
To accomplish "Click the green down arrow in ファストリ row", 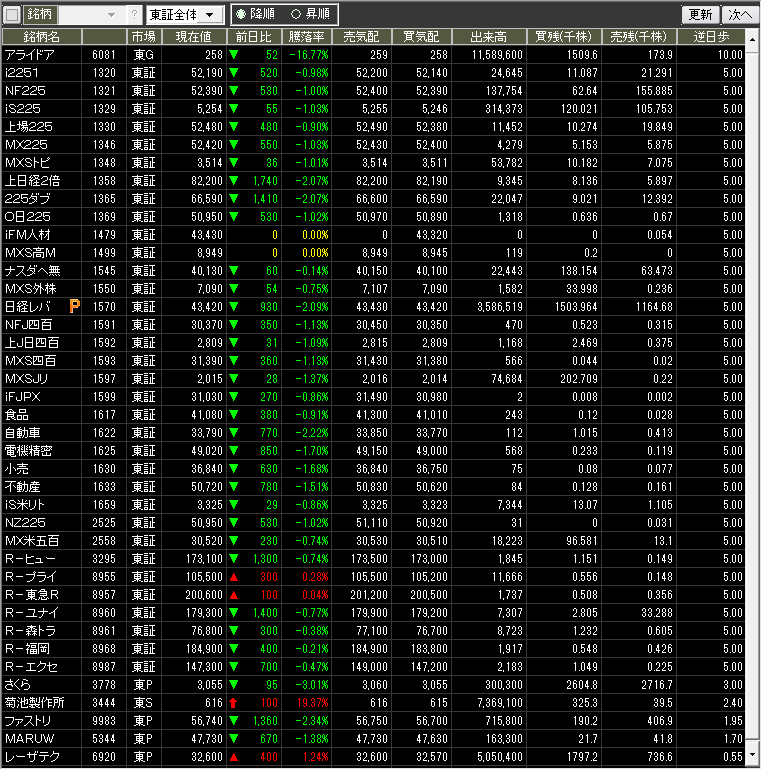I will [x=233, y=721].
